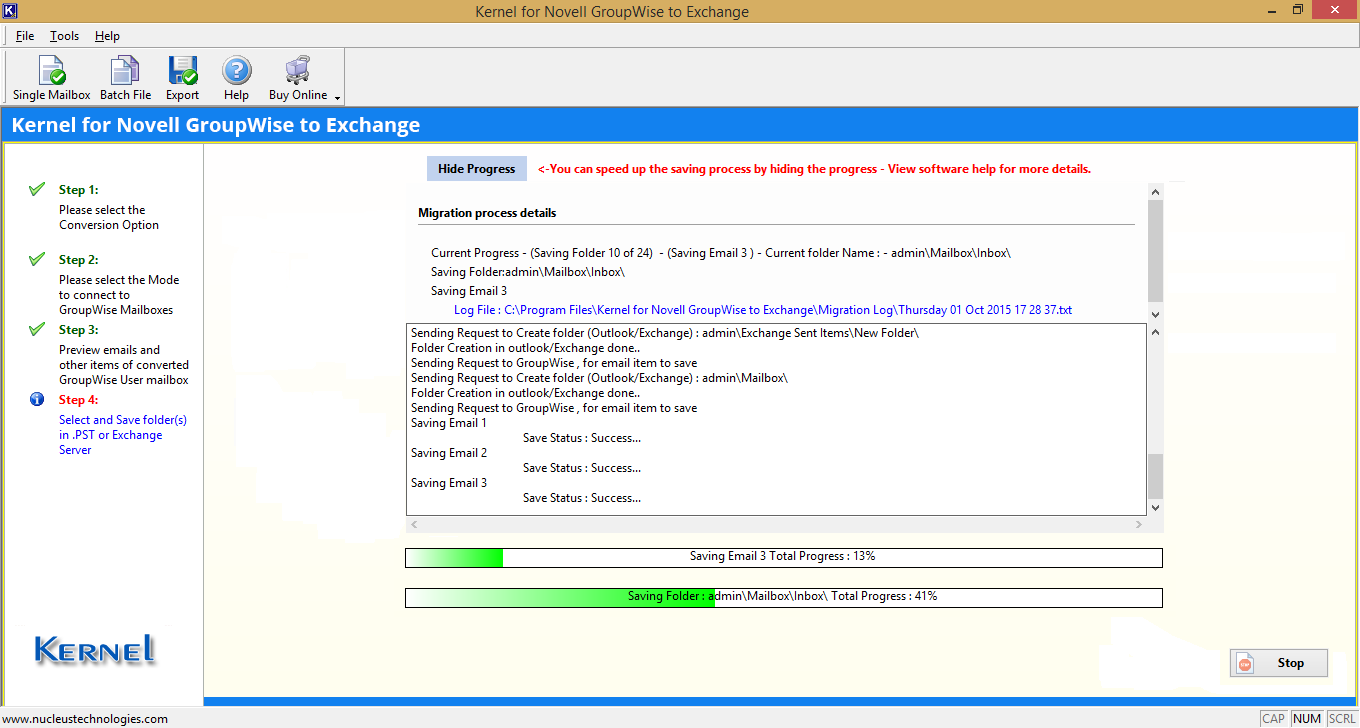Open the Help toolbar icon
Screen dimensions: 1360x728
click(236, 78)
